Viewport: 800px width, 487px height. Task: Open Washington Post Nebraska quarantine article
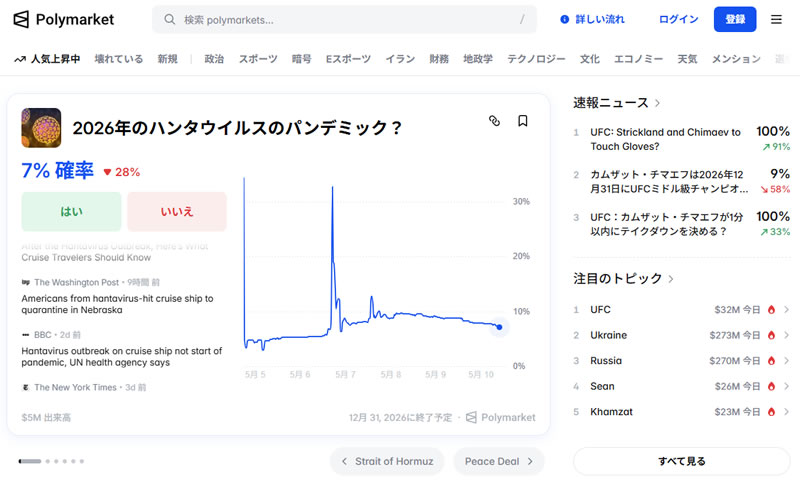pyautogui.click(x=117, y=304)
